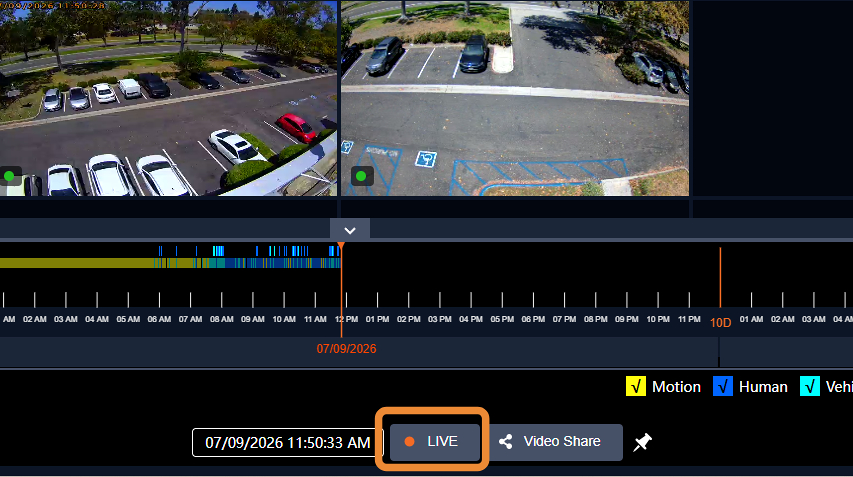Toggle the Human filter checkbox
The height and width of the screenshot is (477, 853).
click(x=722, y=386)
